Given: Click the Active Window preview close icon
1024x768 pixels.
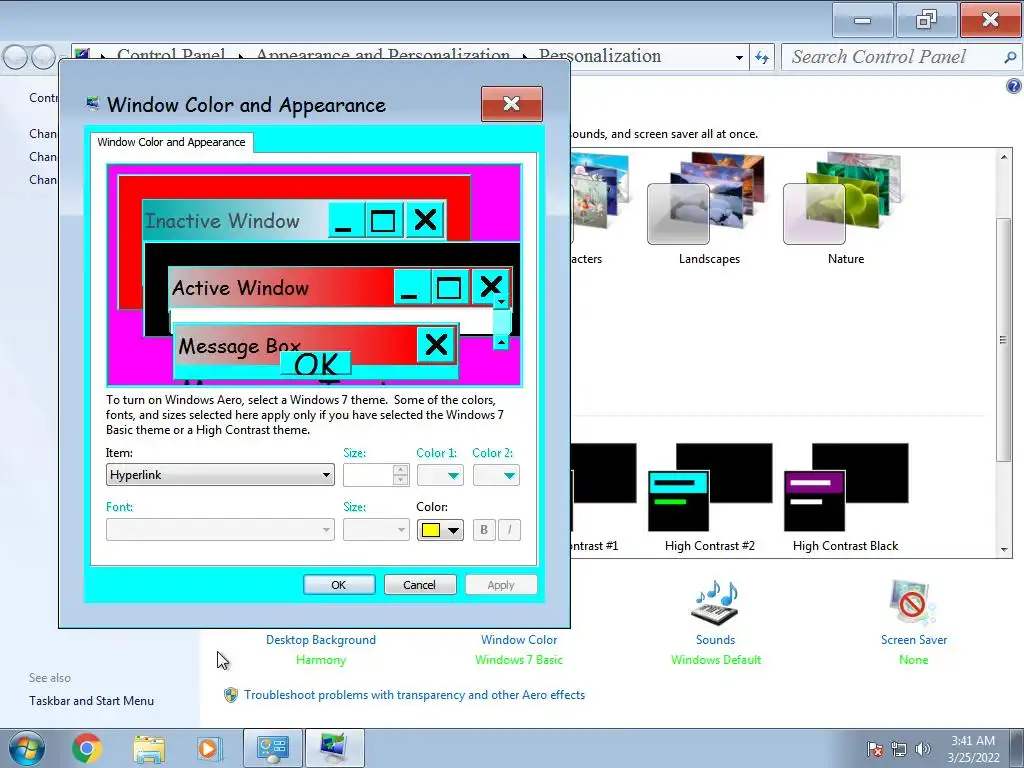Looking at the screenshot, I should coord(490,286).
